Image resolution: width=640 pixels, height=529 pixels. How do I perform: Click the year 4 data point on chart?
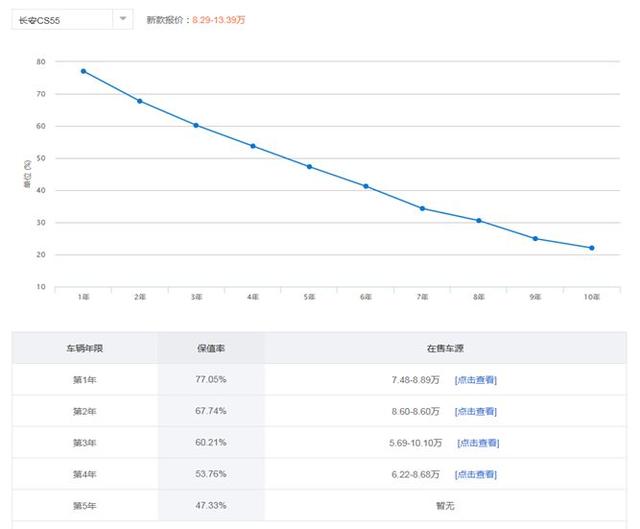pyautogui.click(x=253, y=146)
